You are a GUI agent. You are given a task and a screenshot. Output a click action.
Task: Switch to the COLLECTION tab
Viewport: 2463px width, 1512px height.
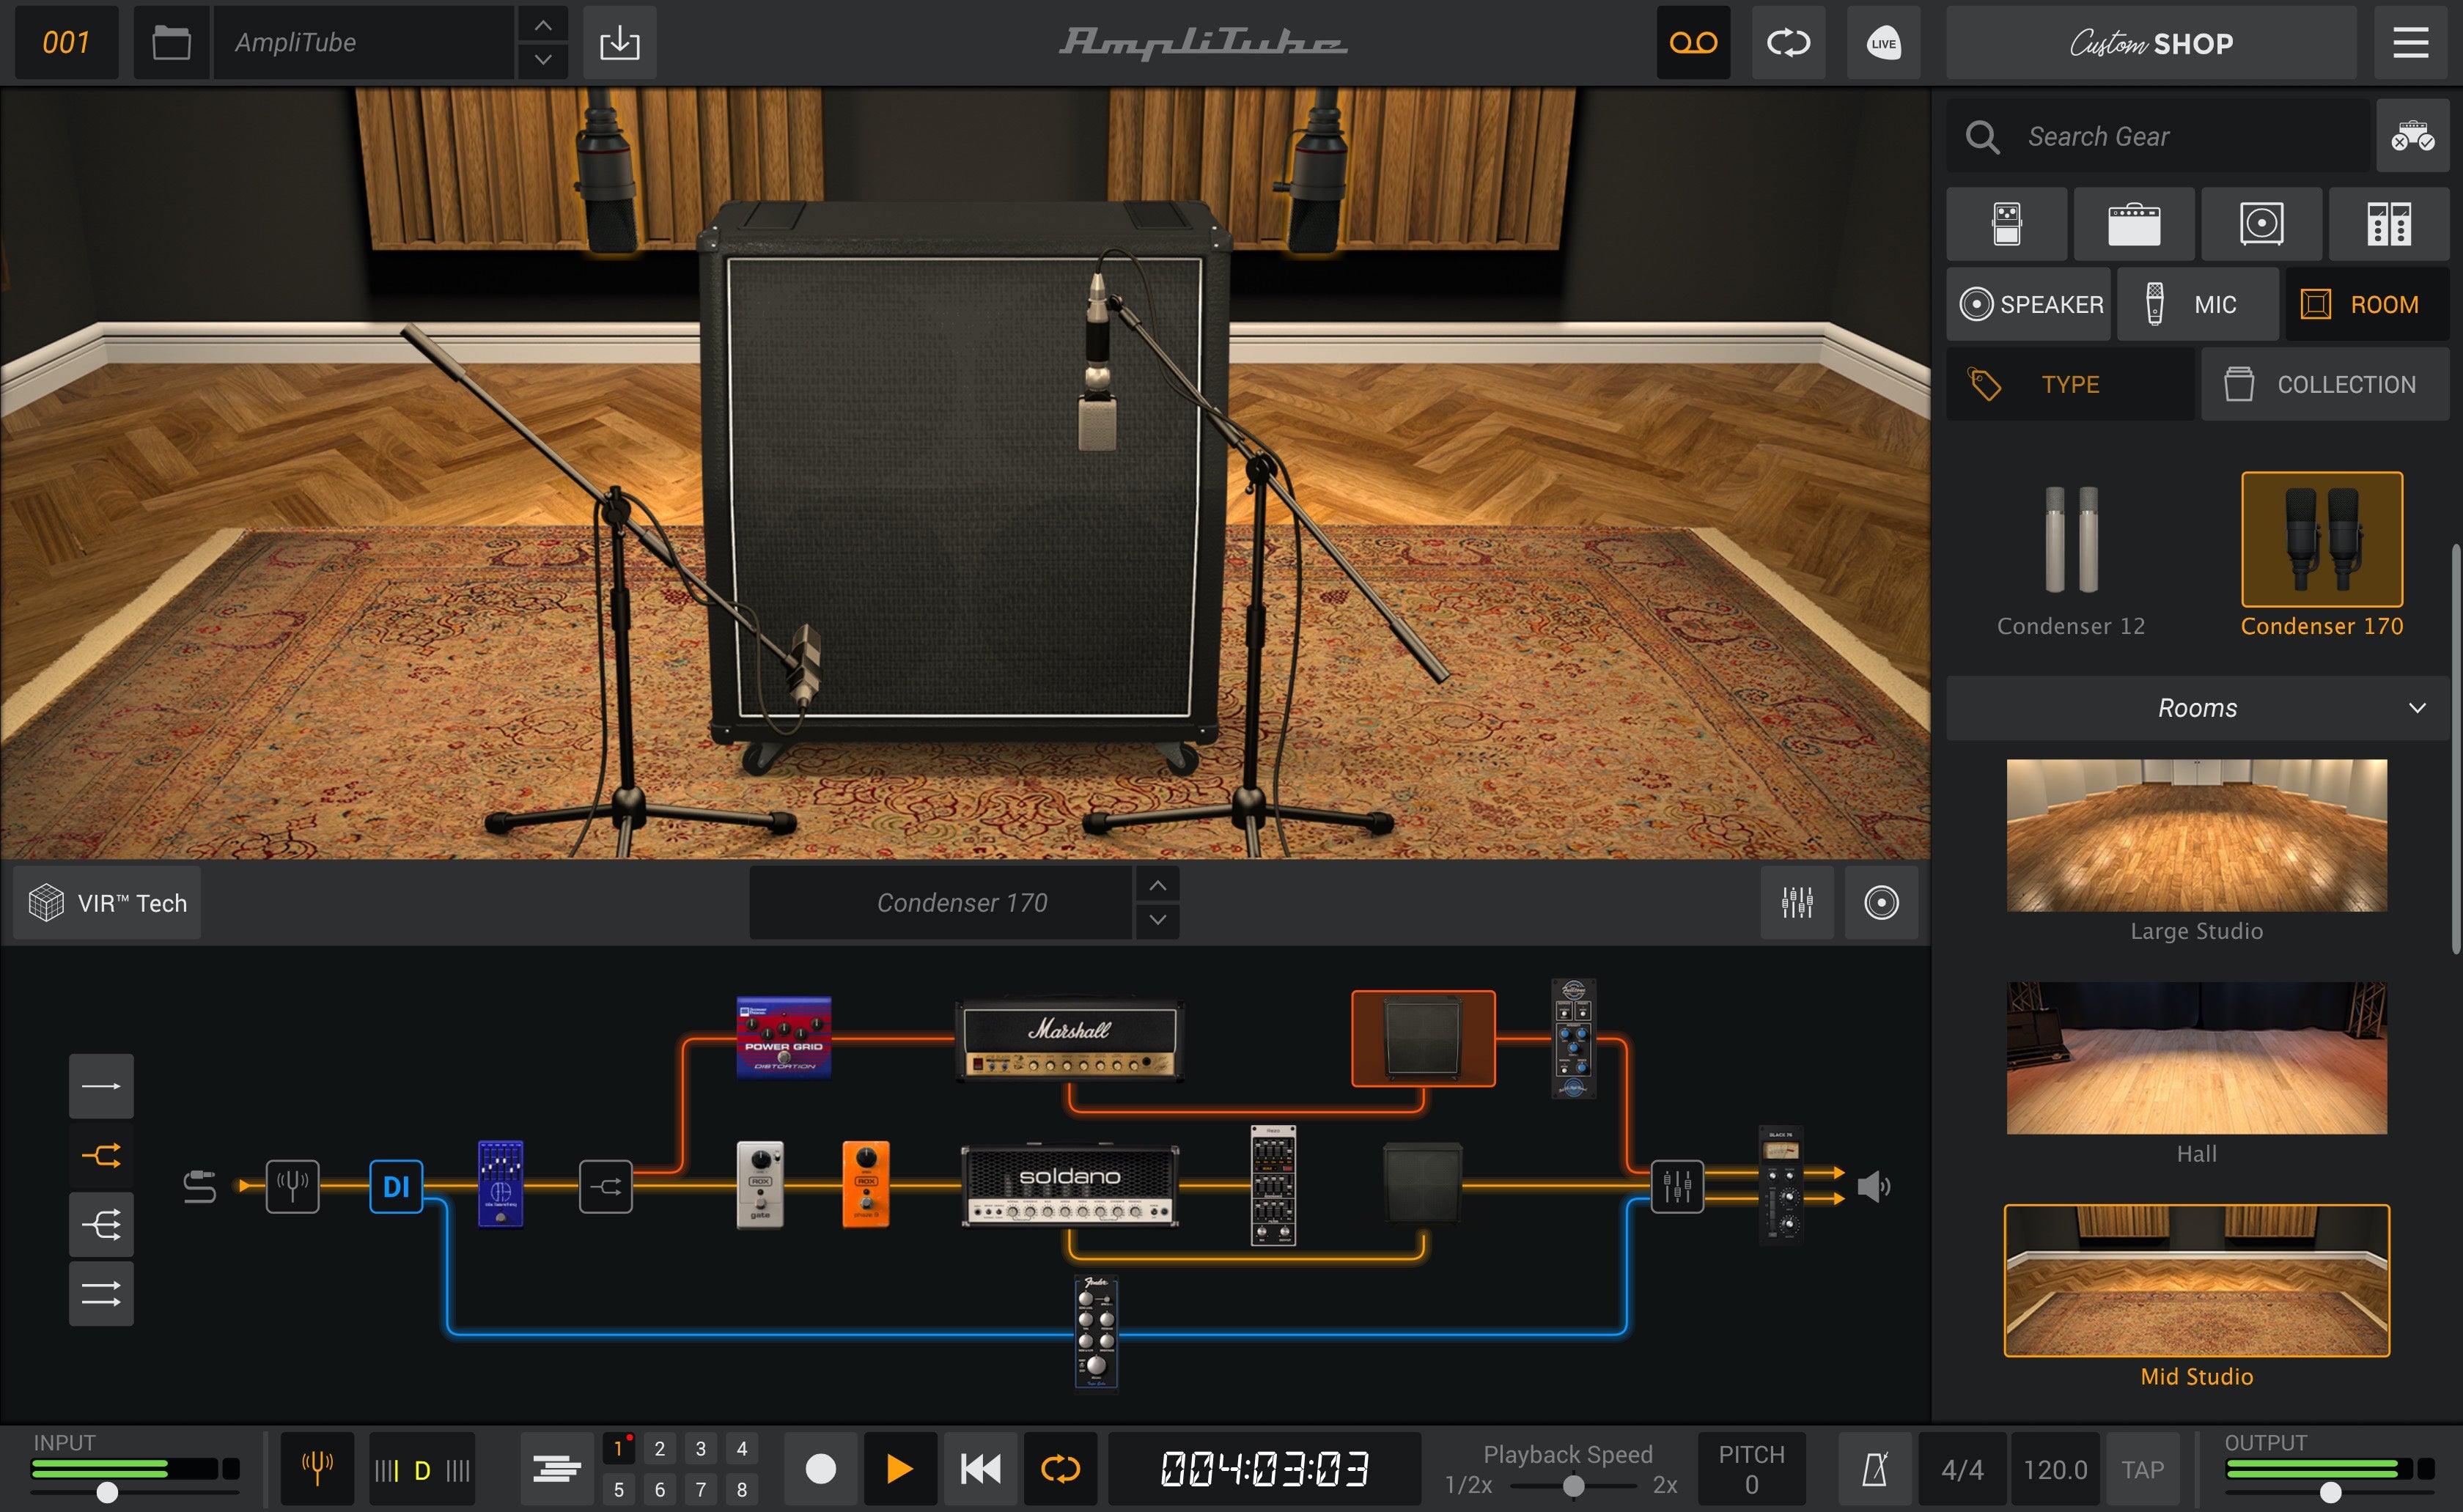tap(2325, 383)
